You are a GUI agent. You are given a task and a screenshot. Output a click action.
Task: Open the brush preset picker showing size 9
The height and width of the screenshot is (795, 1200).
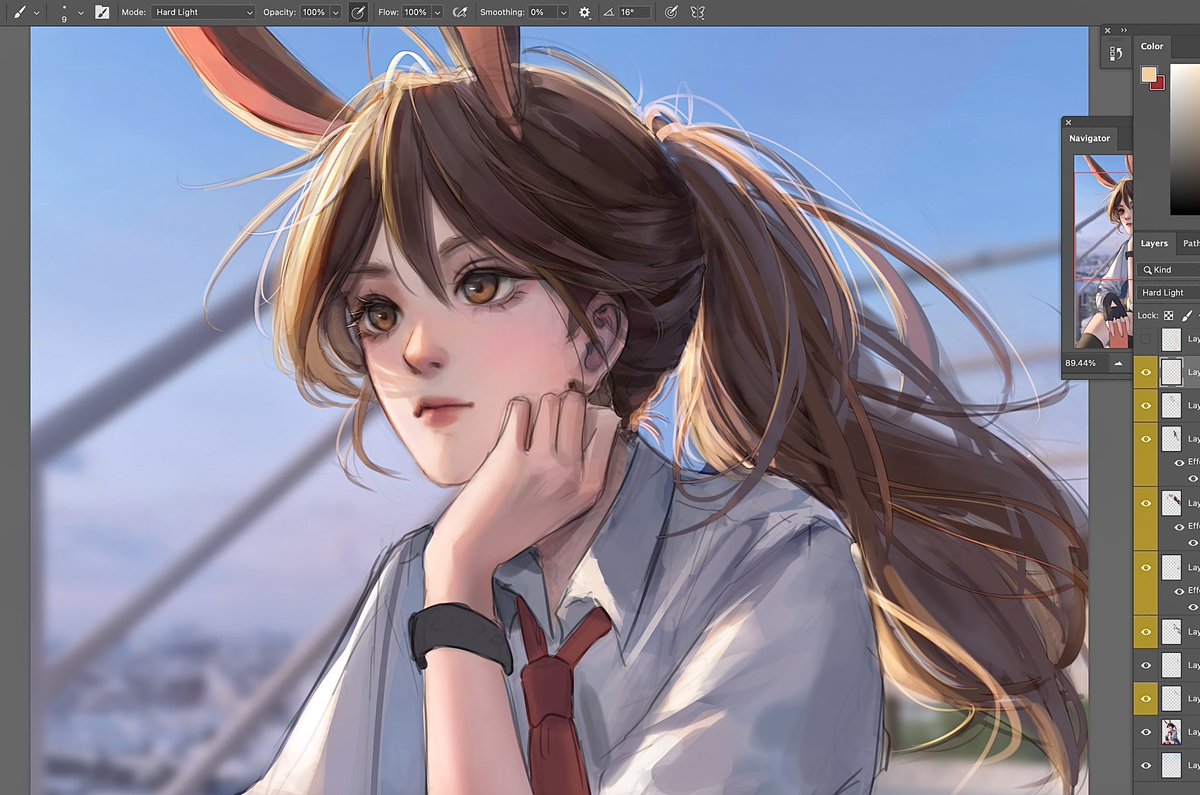tap(64, 13)
